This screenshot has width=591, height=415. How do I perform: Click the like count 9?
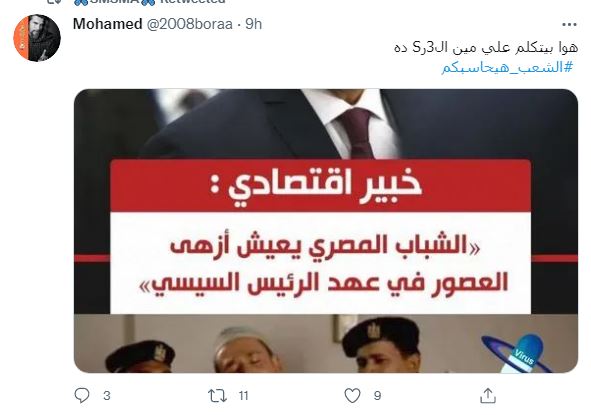[x=377, y=396]
